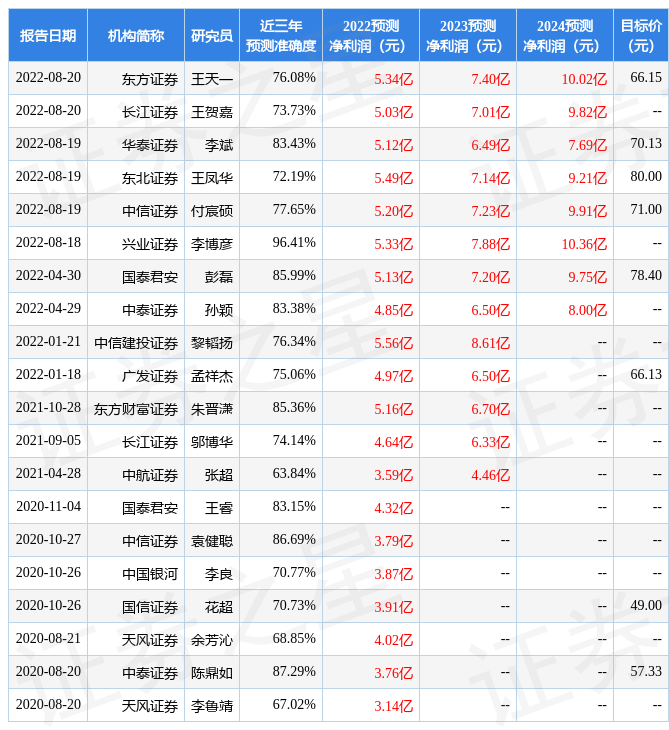Select researcher 余芳沁
The height and width of the screenshot is (730, 669).
(x=212, y=641)
